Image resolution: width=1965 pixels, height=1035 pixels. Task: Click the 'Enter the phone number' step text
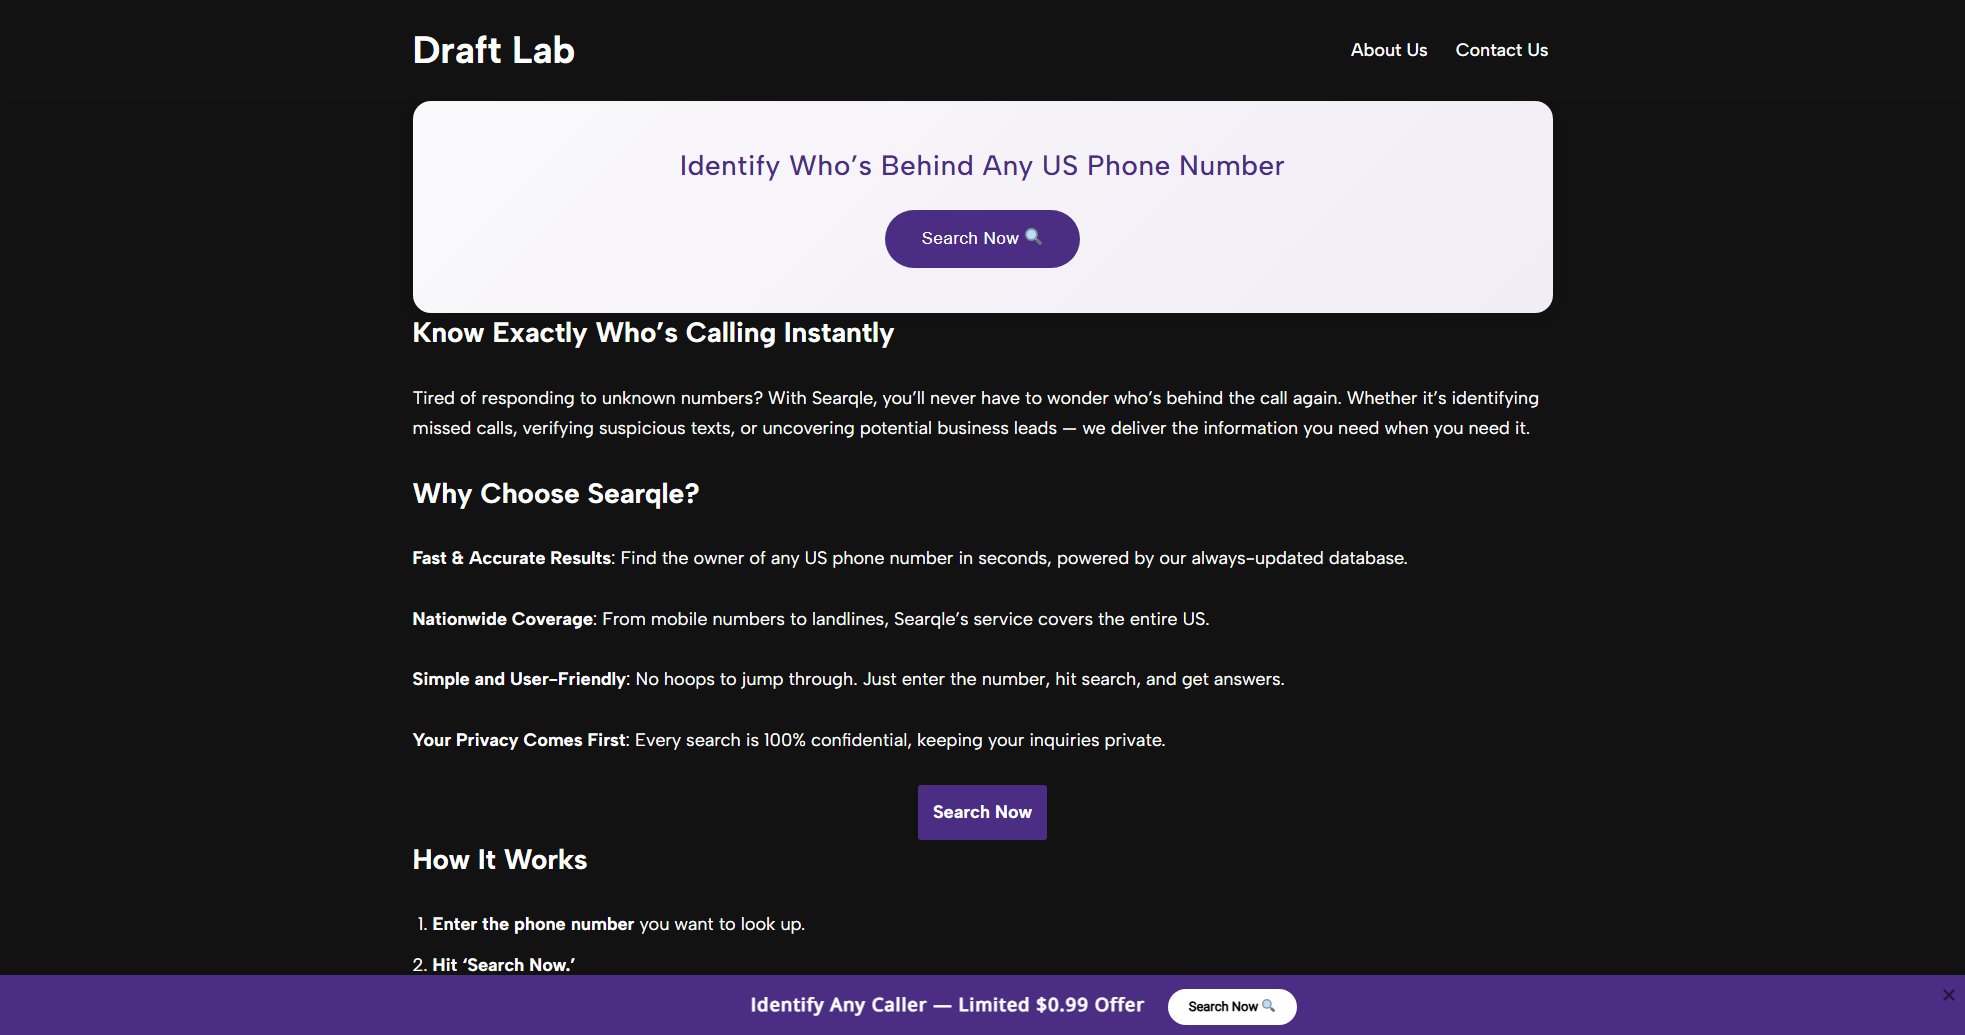tap(533, 924)
